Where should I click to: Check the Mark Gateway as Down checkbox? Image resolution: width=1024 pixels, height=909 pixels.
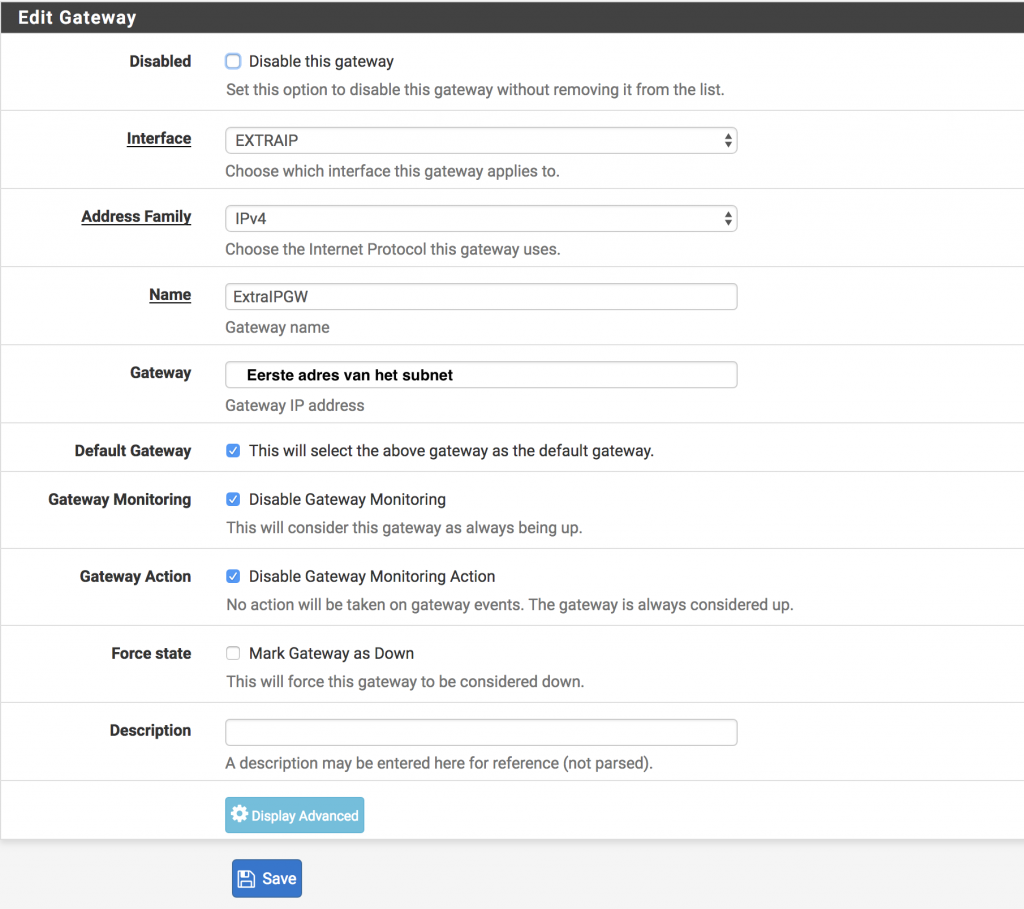pyautogui.click(x=233, y=654)
